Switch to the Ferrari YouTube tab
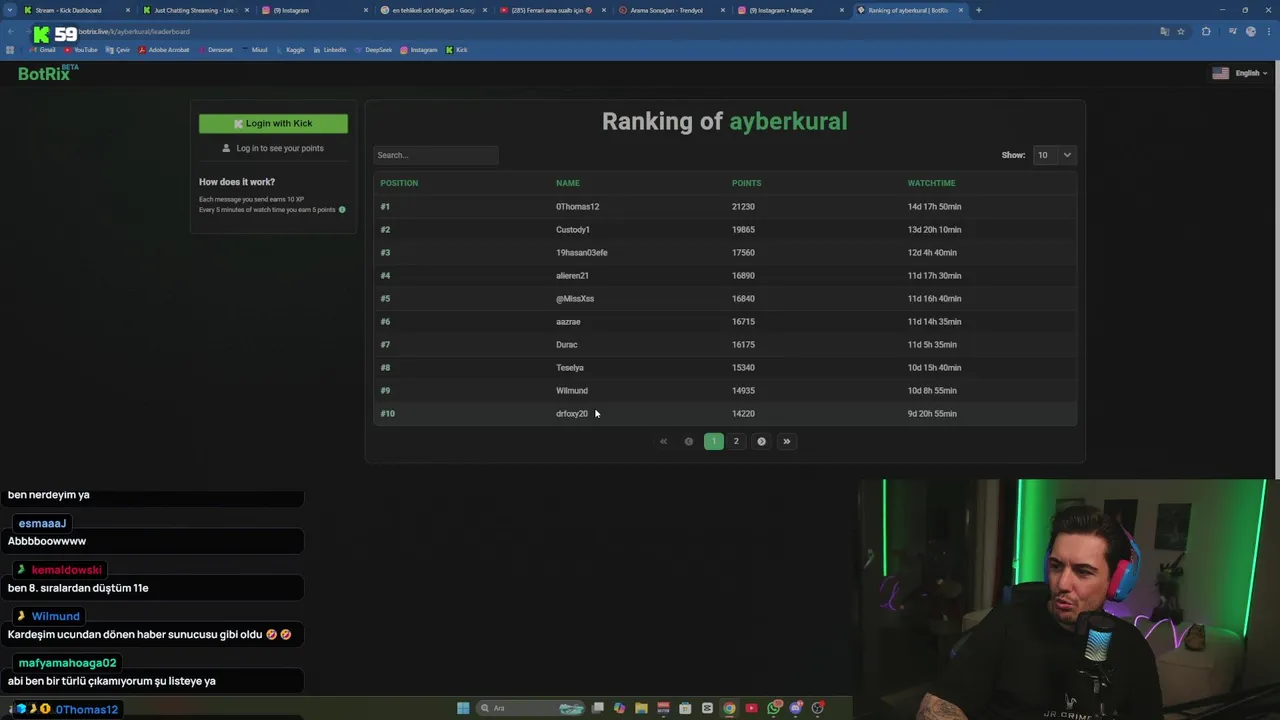 [x=554, y=10]
